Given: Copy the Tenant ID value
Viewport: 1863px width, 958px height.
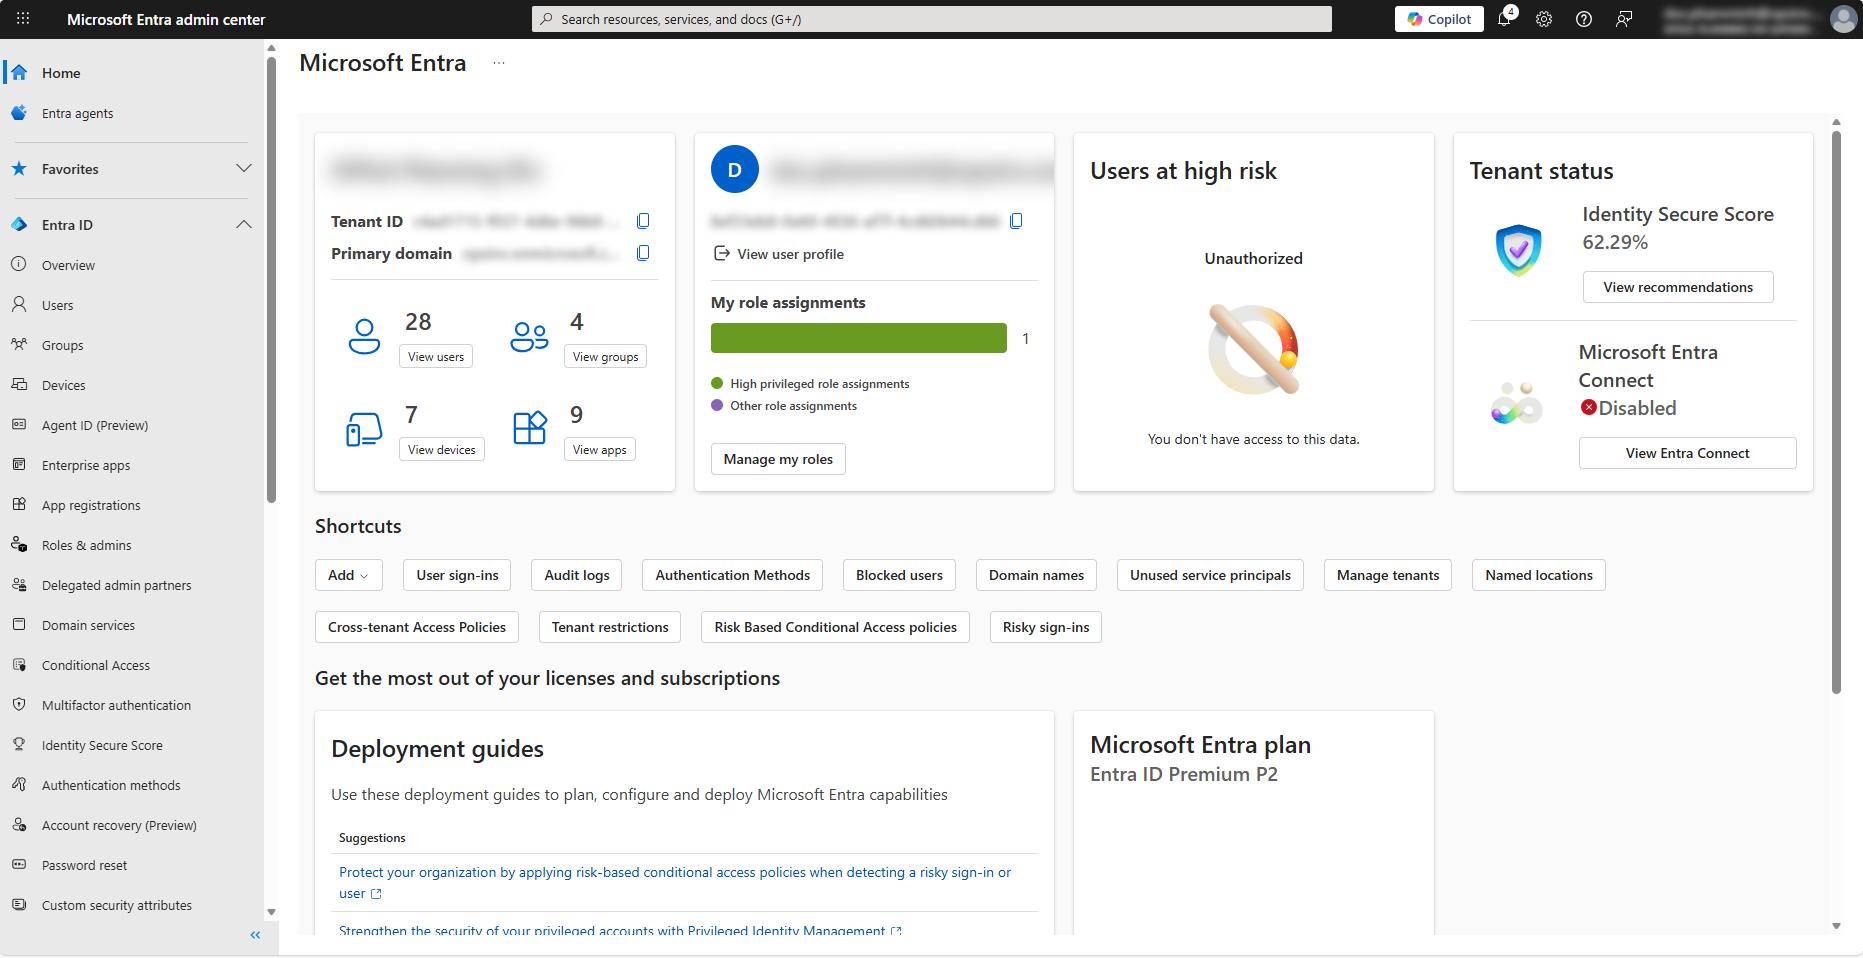Looking at the screenshot, I should (643, 221).
